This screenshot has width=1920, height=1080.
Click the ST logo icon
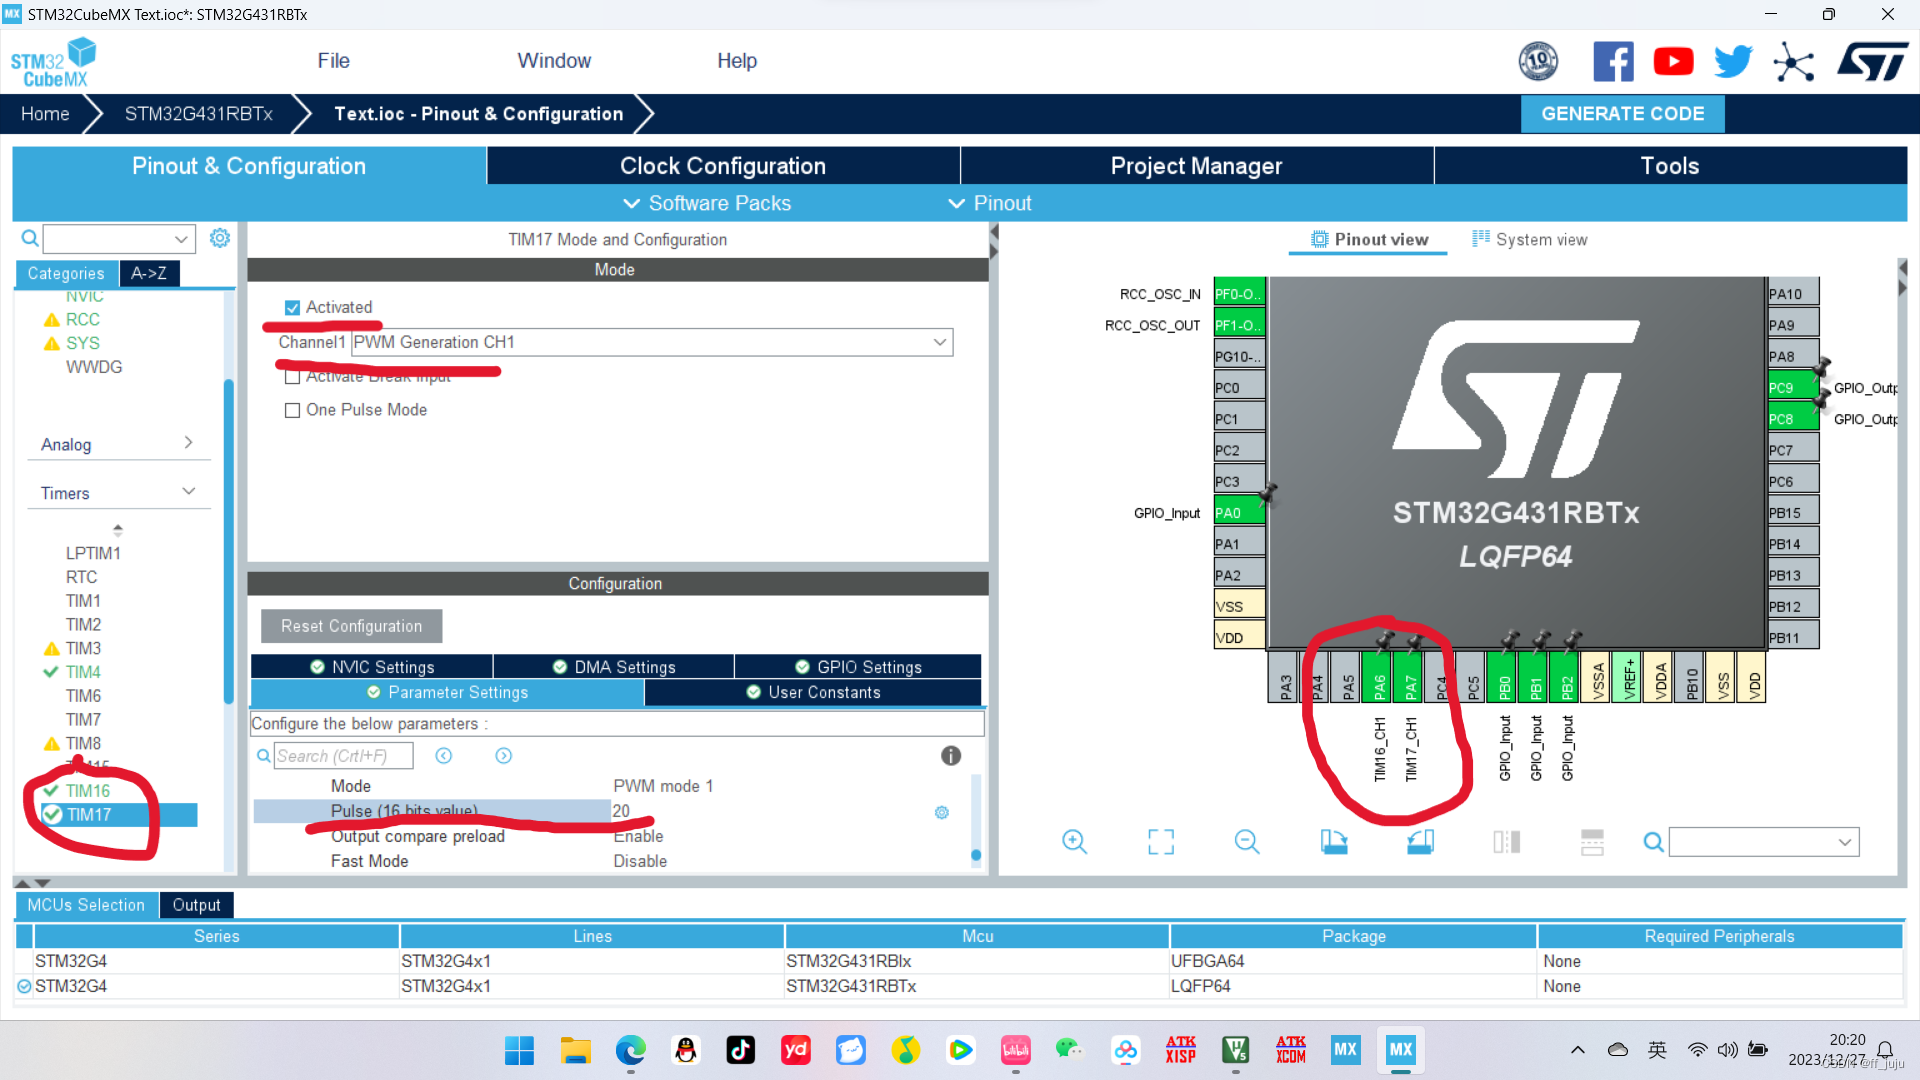click(1873, 62)
